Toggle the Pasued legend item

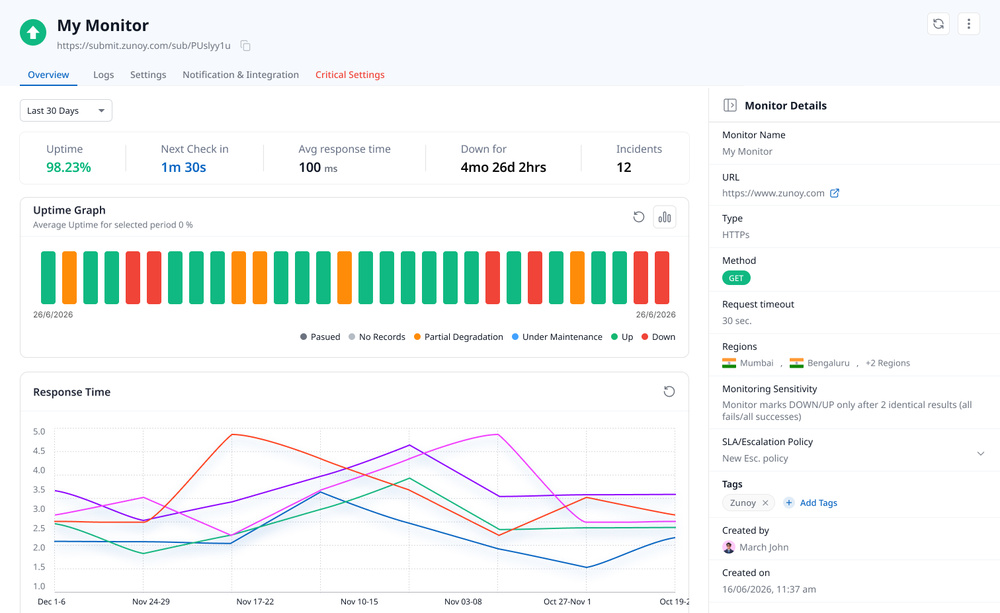tap(320, 337)
